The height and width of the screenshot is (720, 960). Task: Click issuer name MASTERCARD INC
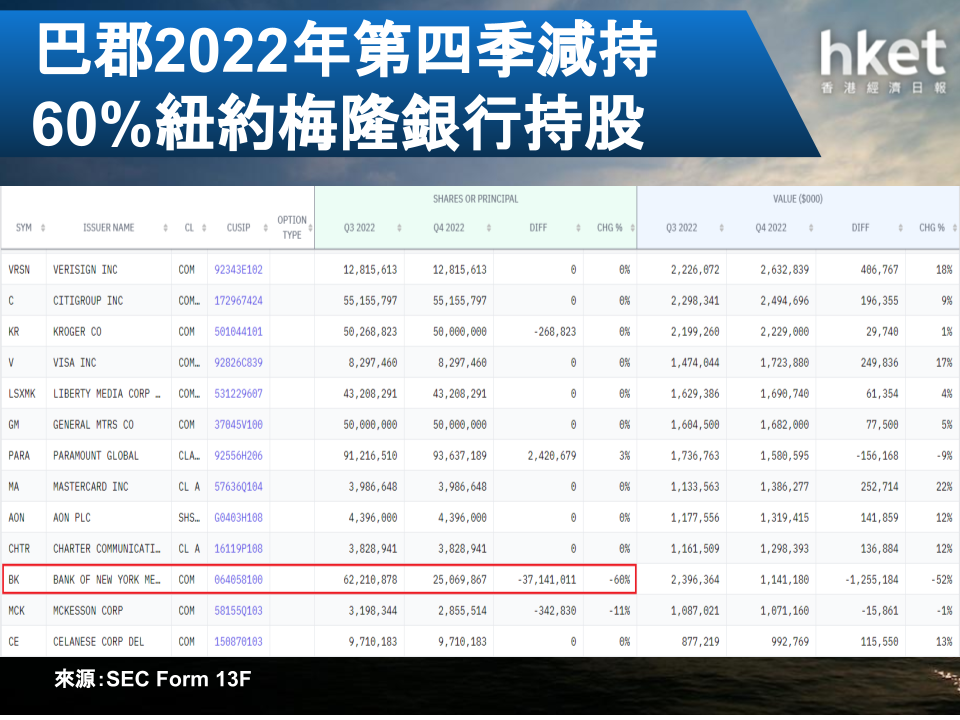tap(91, 487)
